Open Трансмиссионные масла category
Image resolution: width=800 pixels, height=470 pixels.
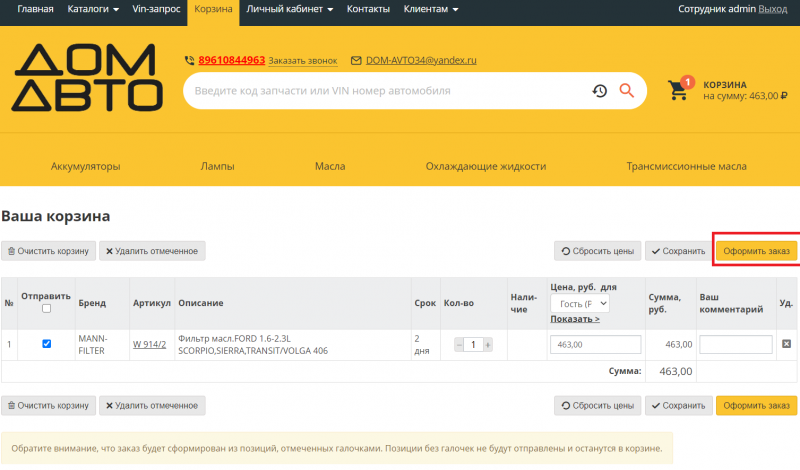[686, 166]
